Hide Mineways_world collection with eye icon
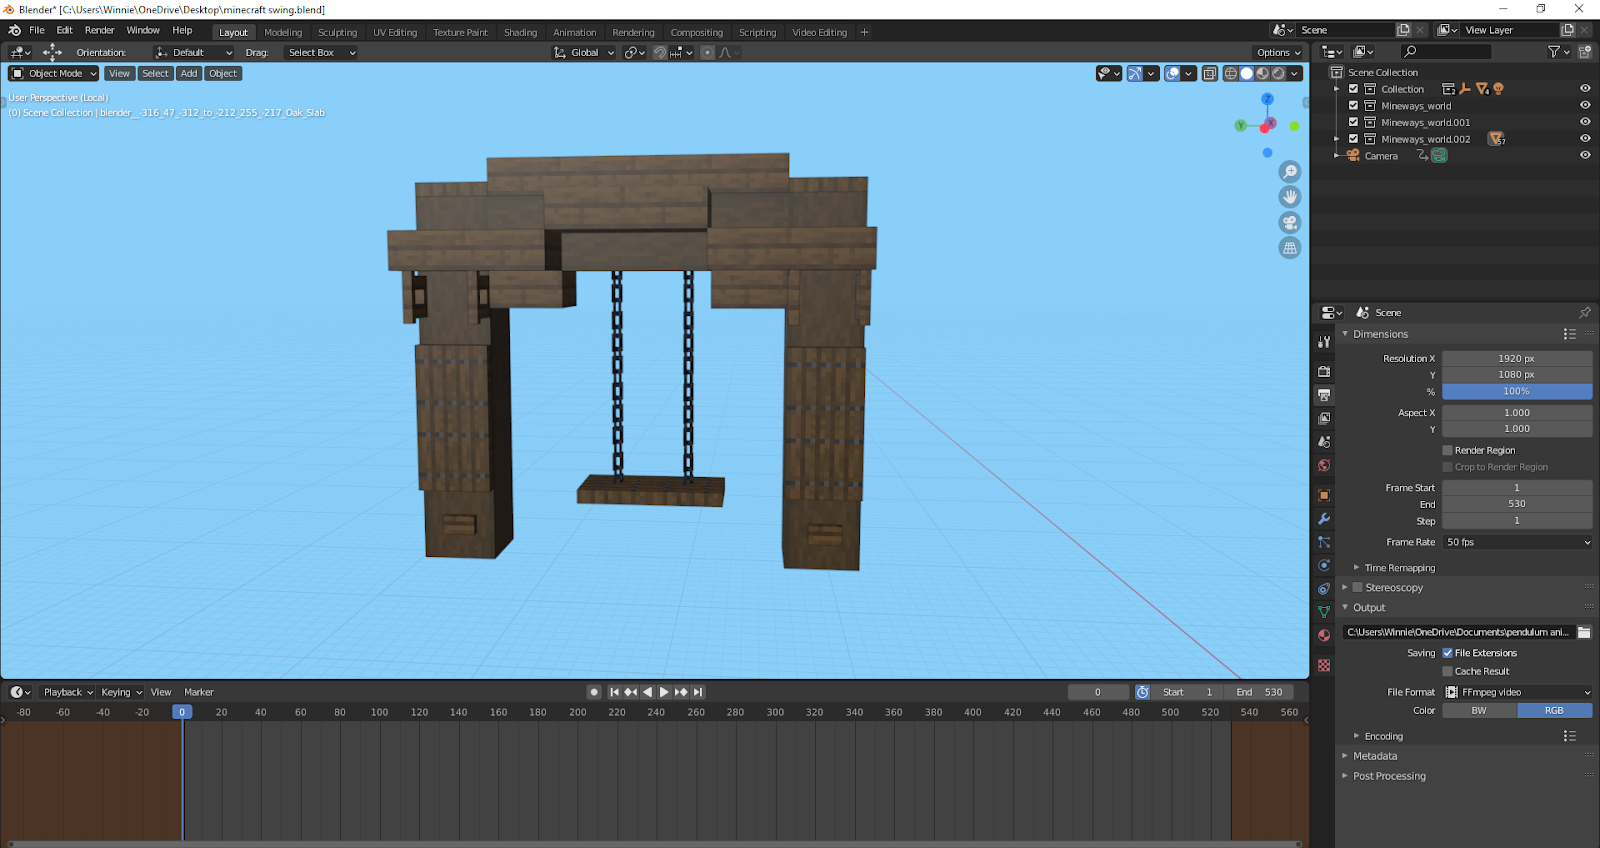 coord(1585,105)
